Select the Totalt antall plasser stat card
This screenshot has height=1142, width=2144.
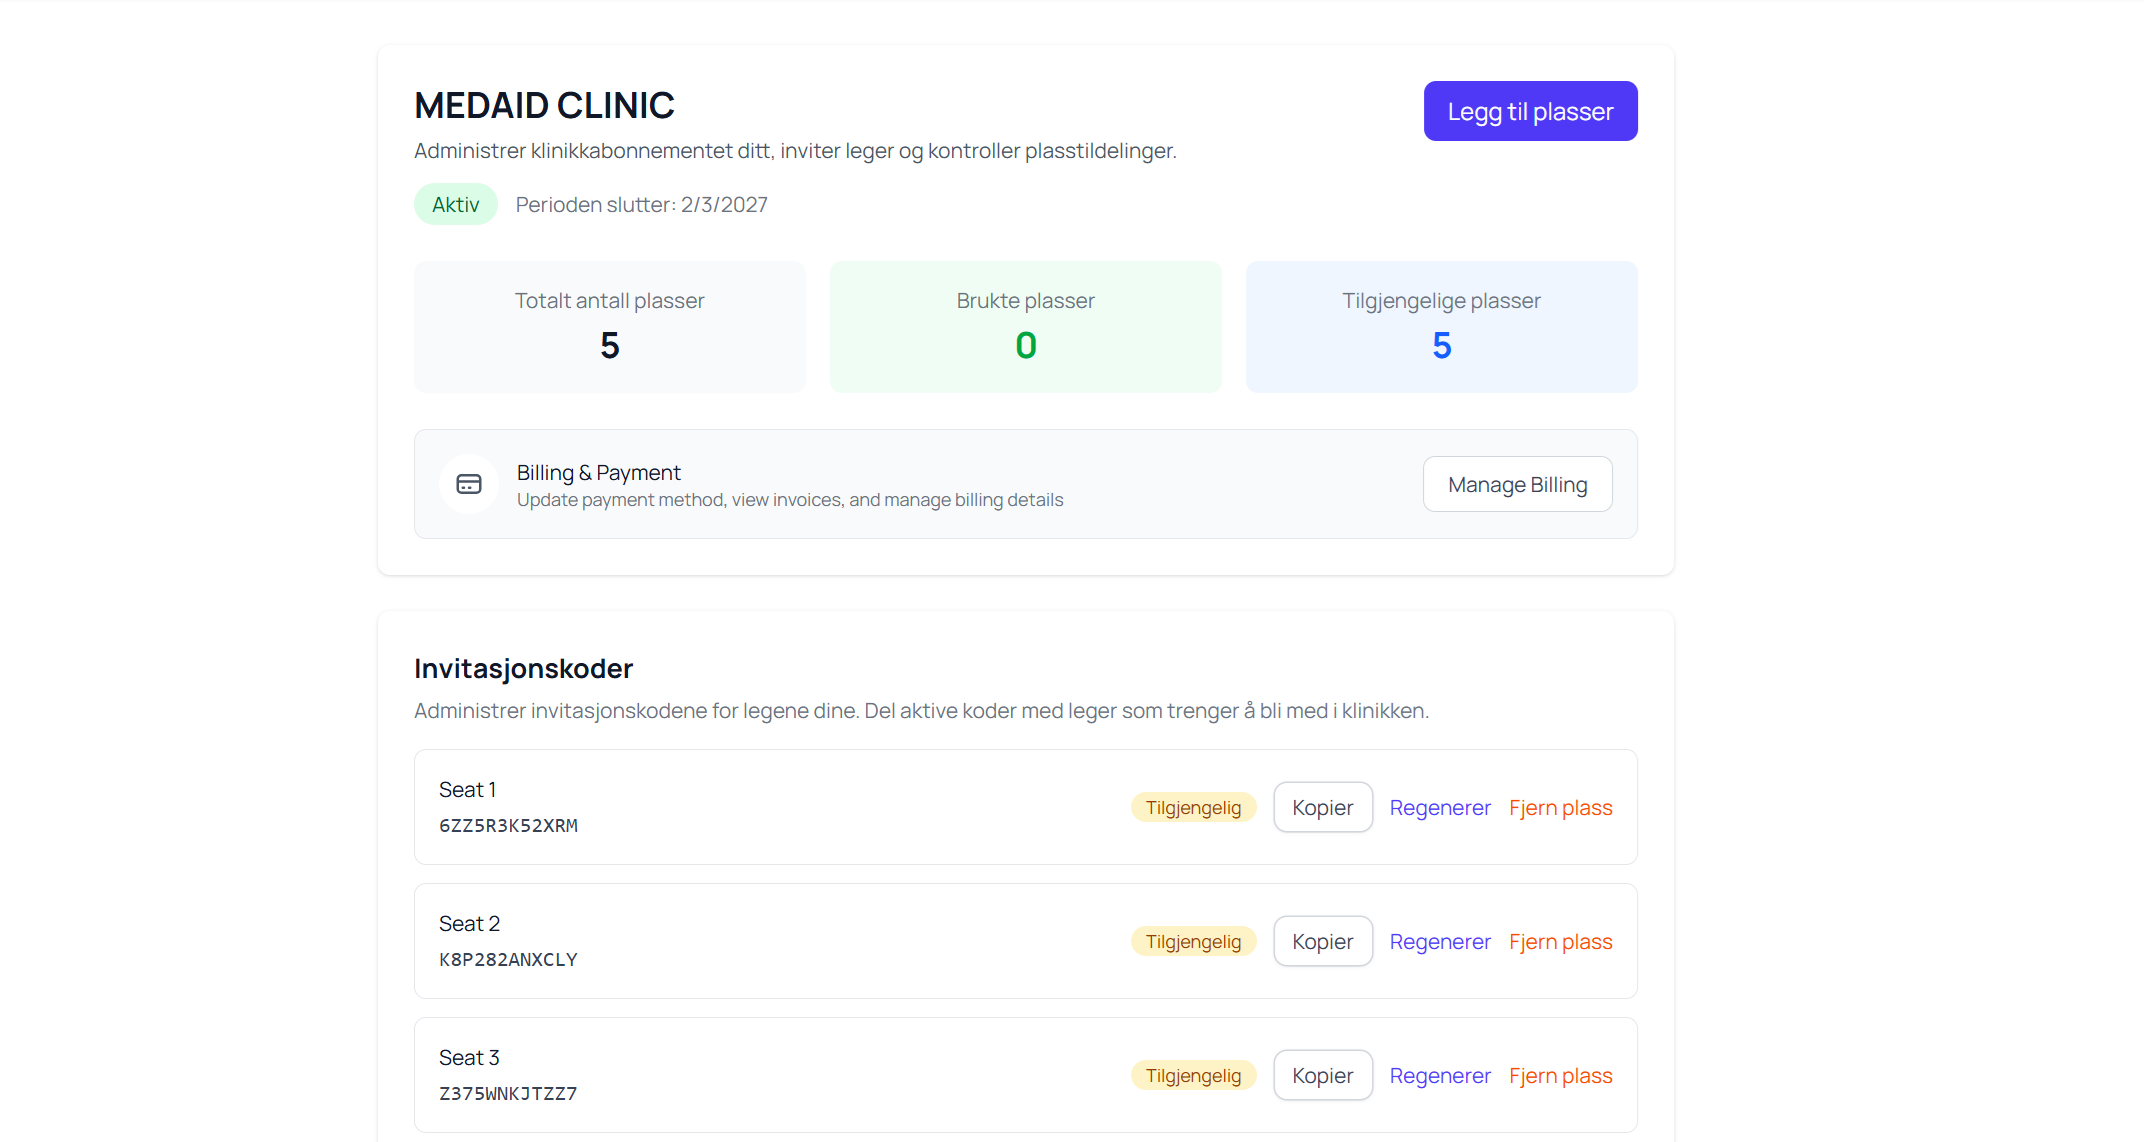click(x=609, y=326)
